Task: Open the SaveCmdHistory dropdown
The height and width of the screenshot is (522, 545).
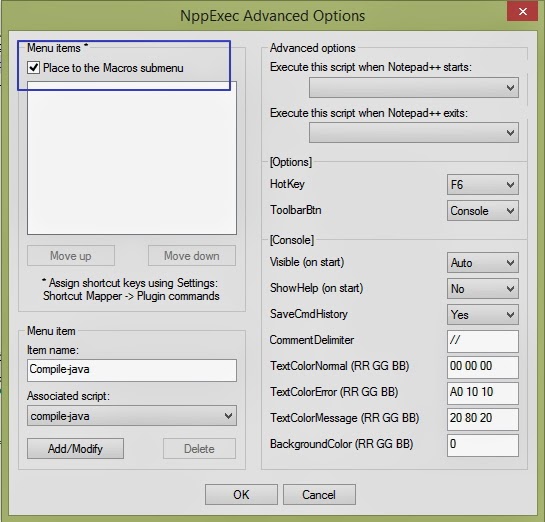Action: pos(482,315)
